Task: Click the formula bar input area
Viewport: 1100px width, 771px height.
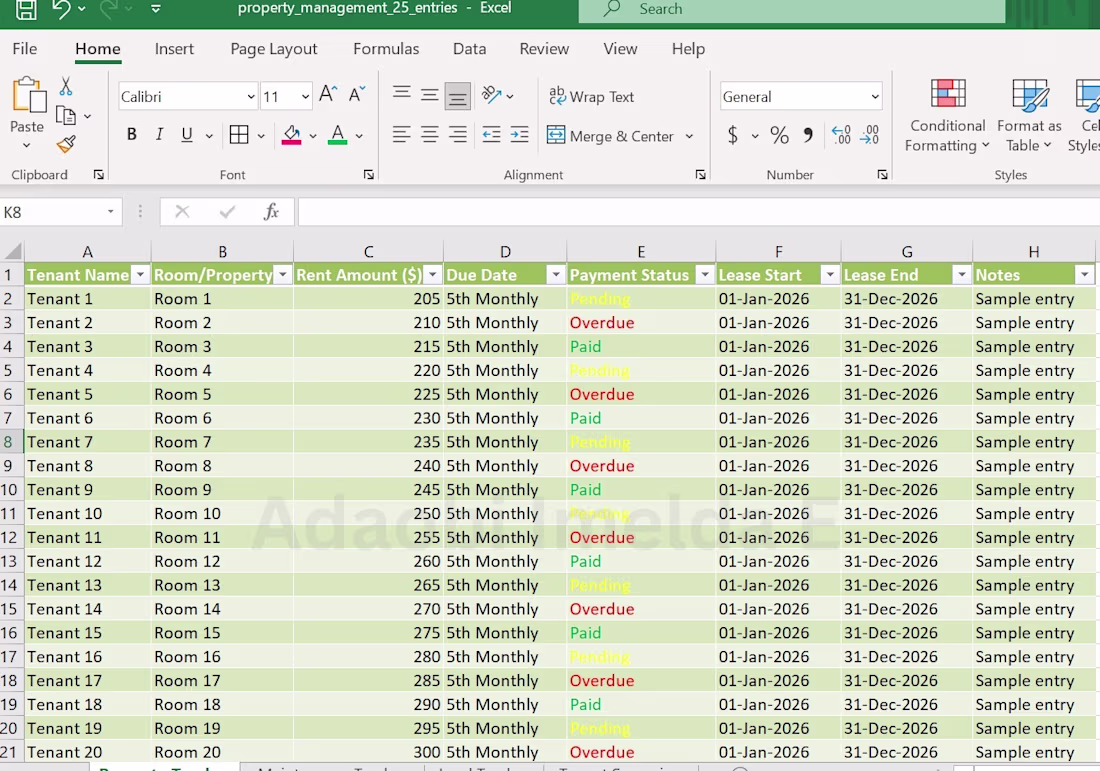Action: [x=699, y=212]
